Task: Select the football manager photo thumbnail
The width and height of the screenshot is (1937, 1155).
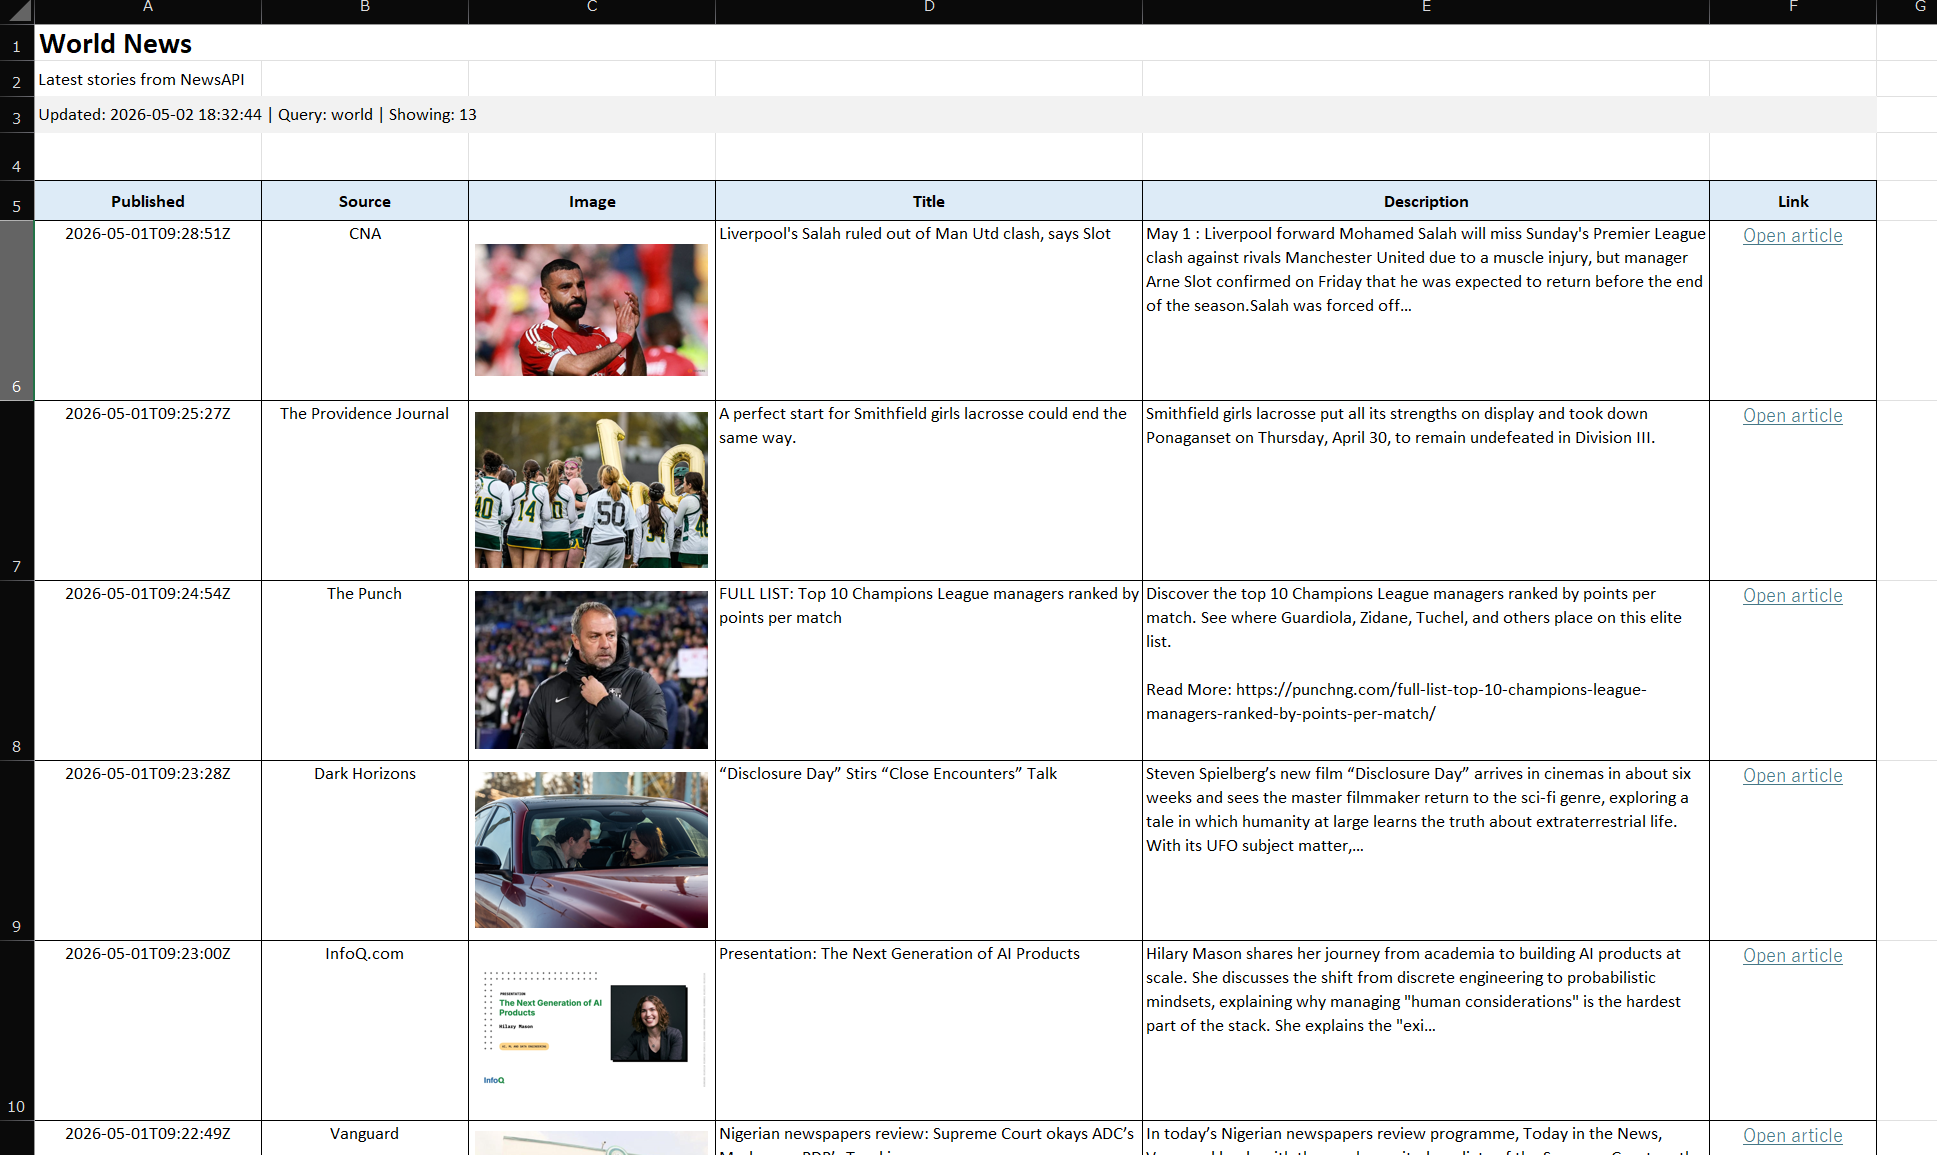Action: [x=591, y=670]
